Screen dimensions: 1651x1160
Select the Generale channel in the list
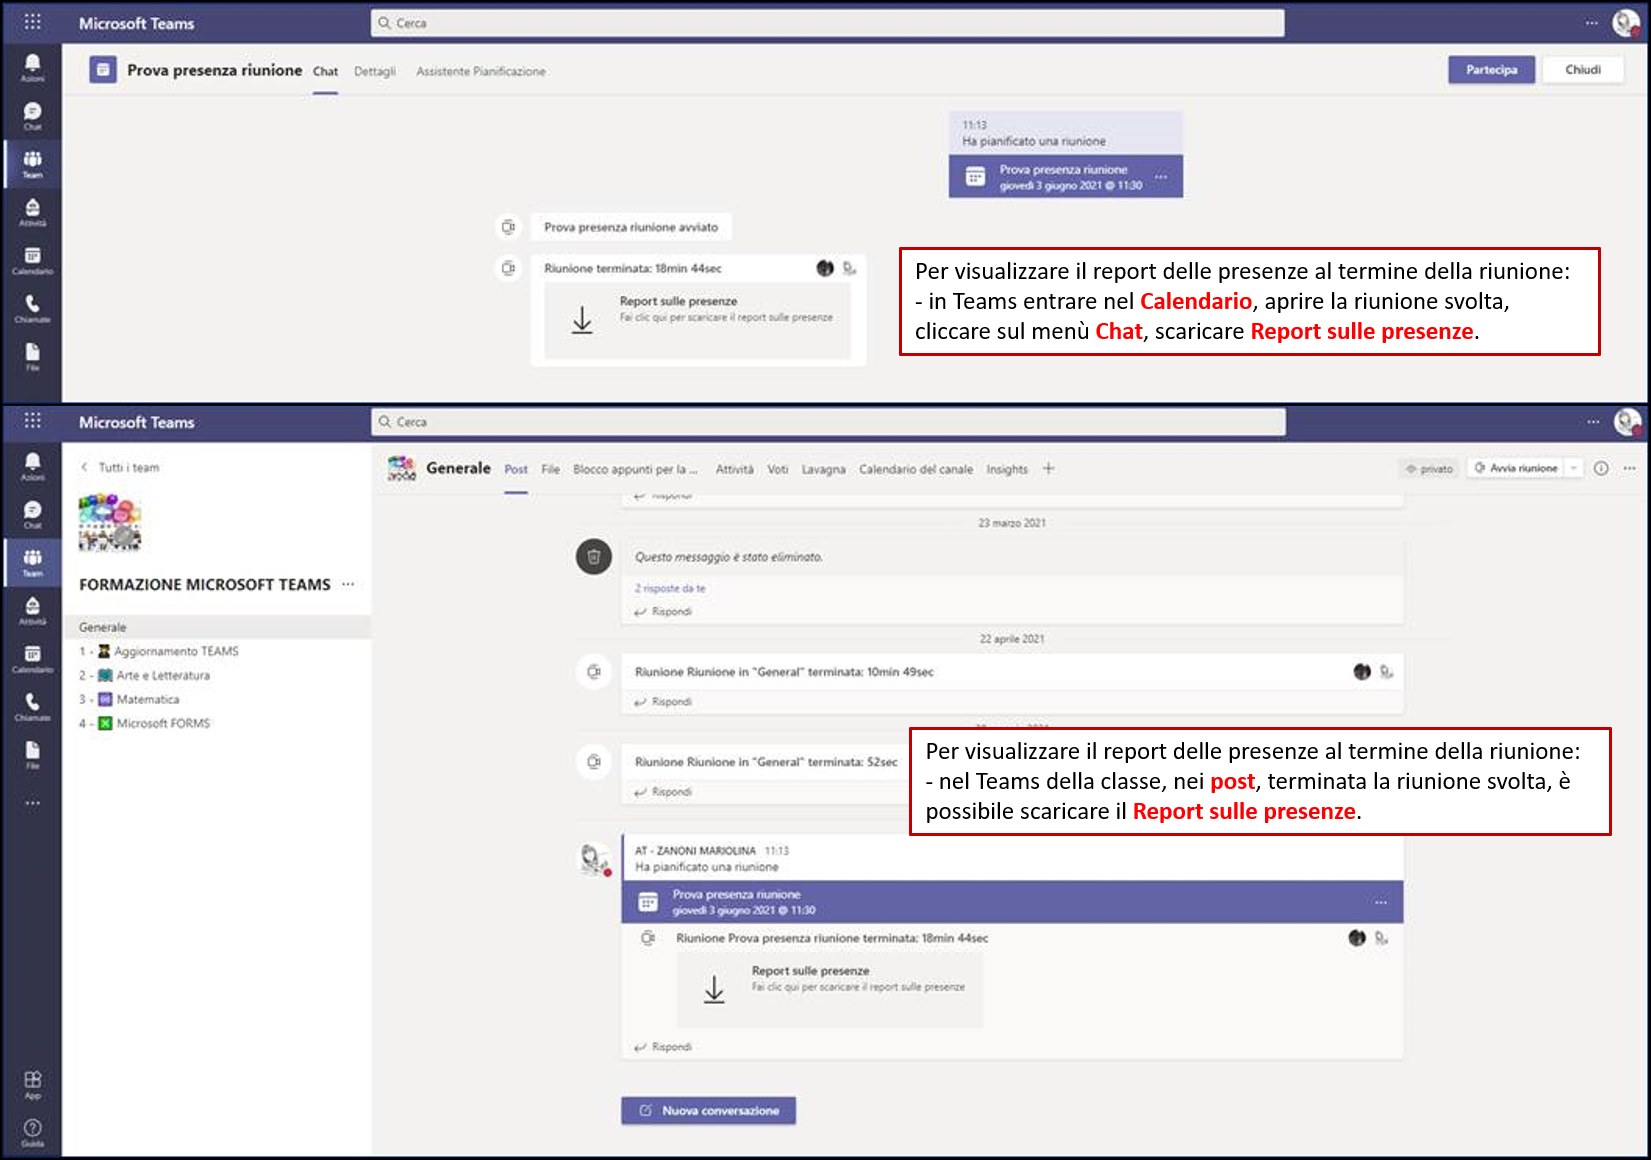click(x=216, y=627)
